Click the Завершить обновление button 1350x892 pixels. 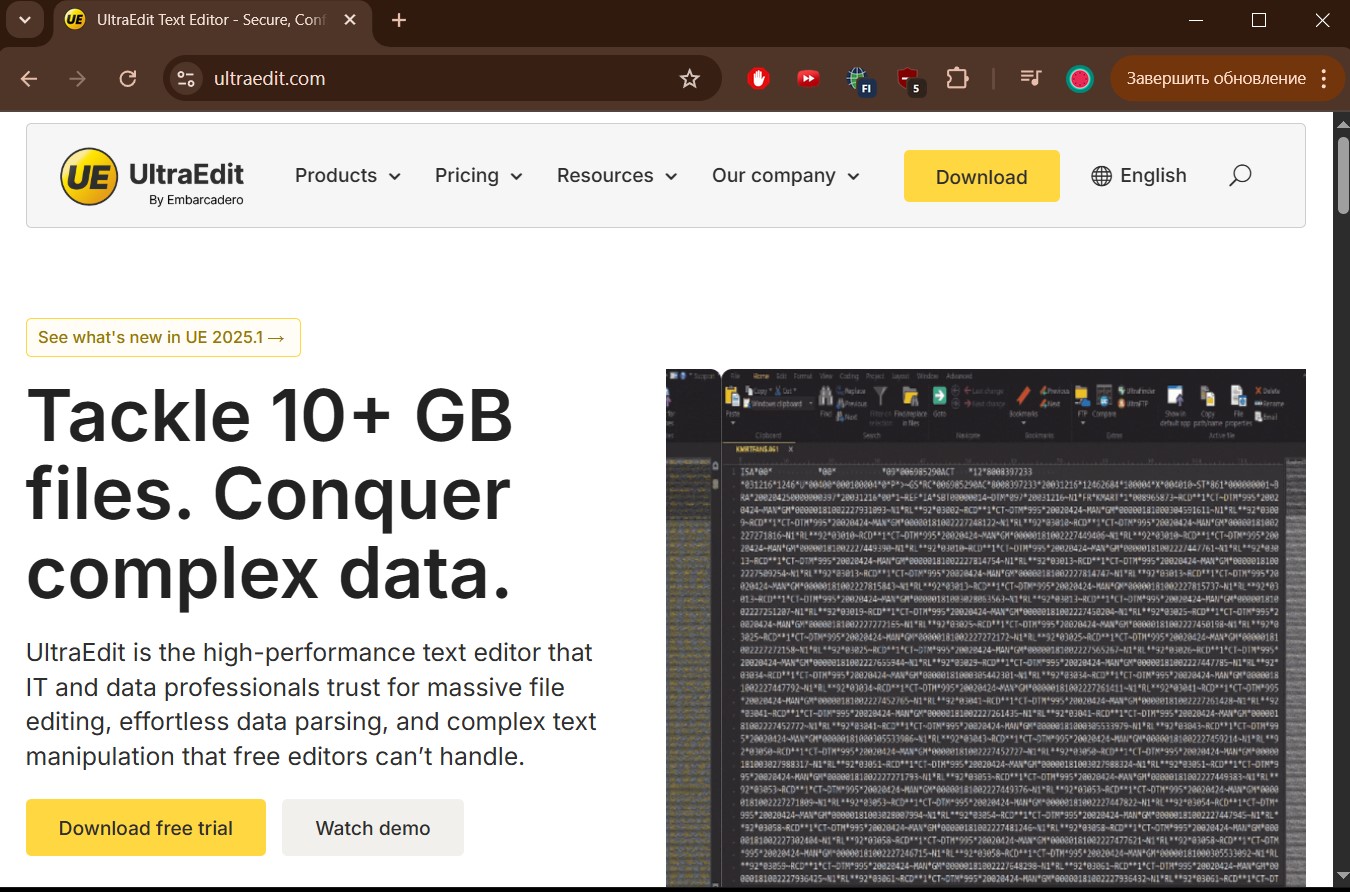(1216, 78)
